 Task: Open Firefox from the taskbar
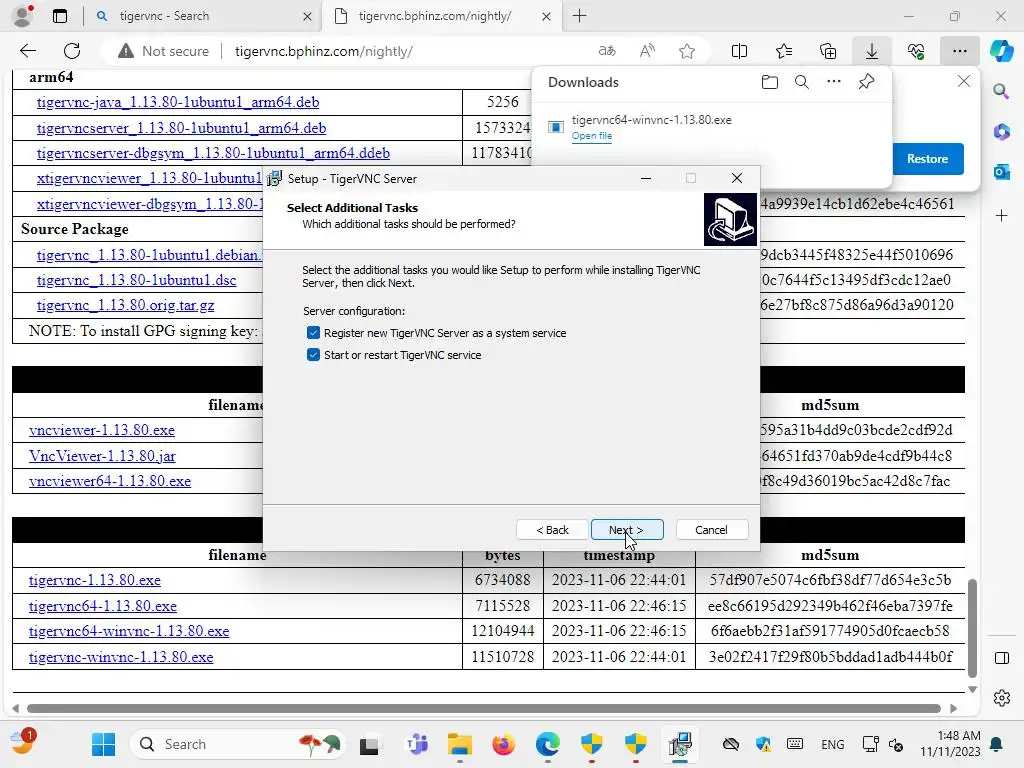[504, 744]
